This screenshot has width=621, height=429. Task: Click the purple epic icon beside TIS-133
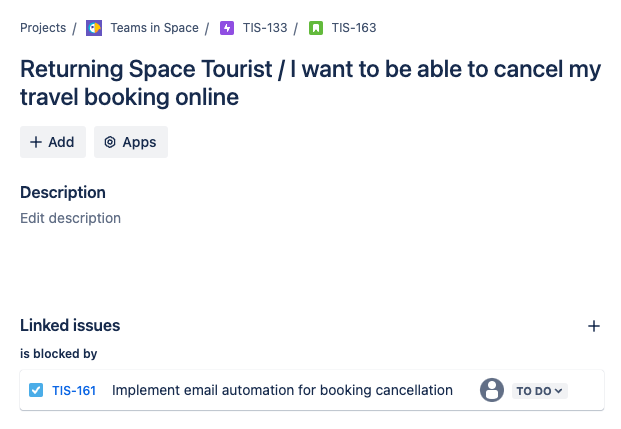click(227, 28)
